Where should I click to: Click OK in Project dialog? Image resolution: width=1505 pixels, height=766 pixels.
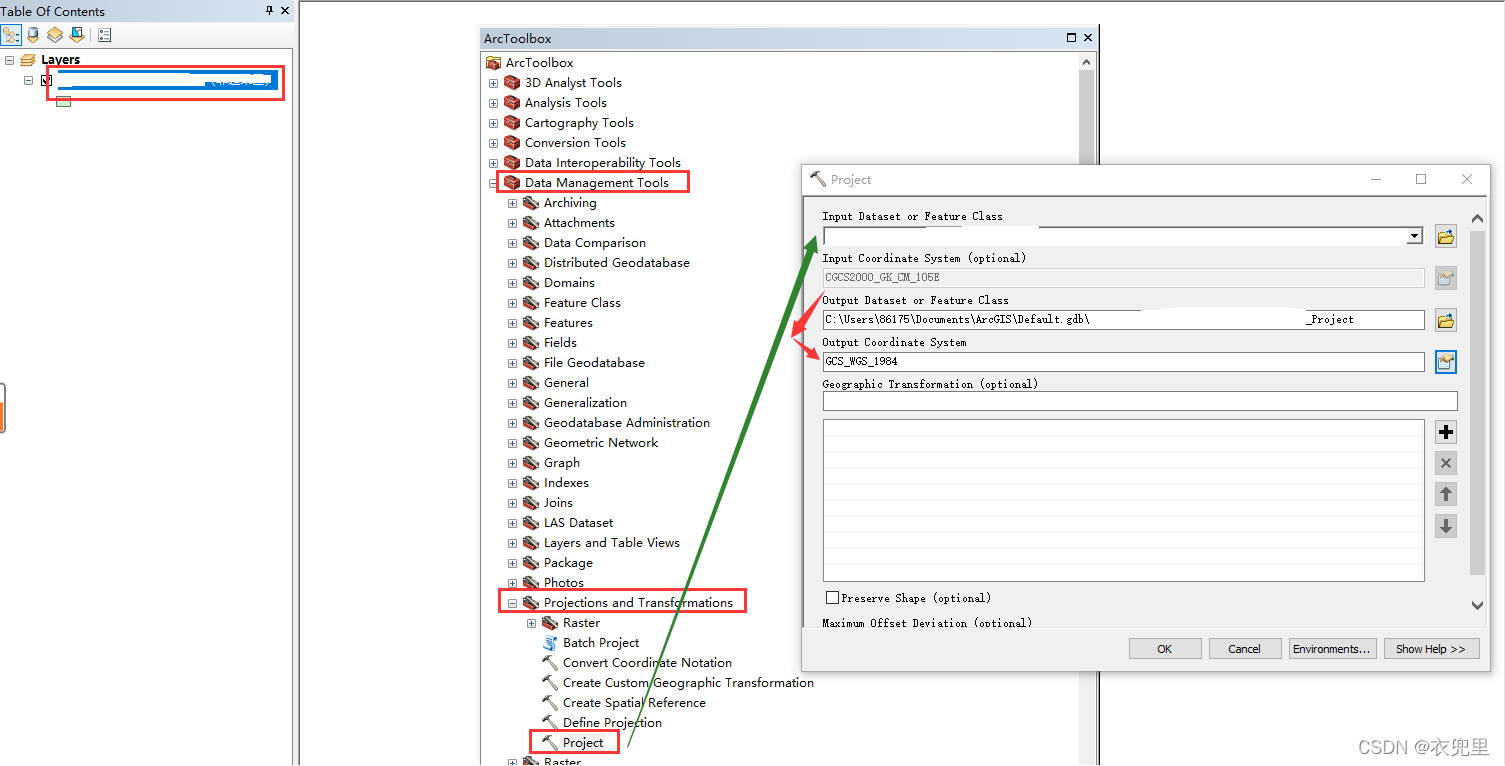(1165, 649)
